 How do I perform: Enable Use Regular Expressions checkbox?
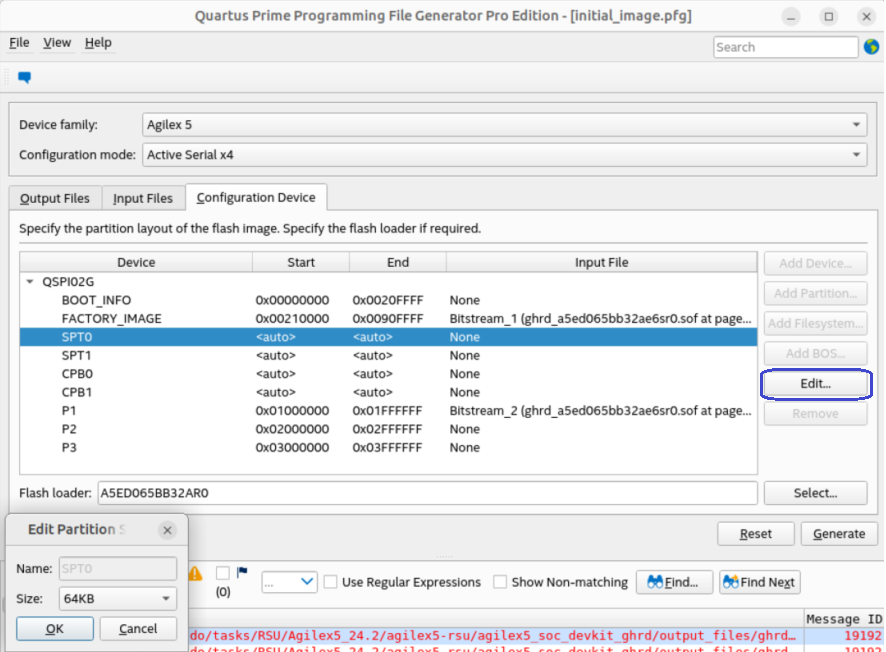[x=332, y=582]
